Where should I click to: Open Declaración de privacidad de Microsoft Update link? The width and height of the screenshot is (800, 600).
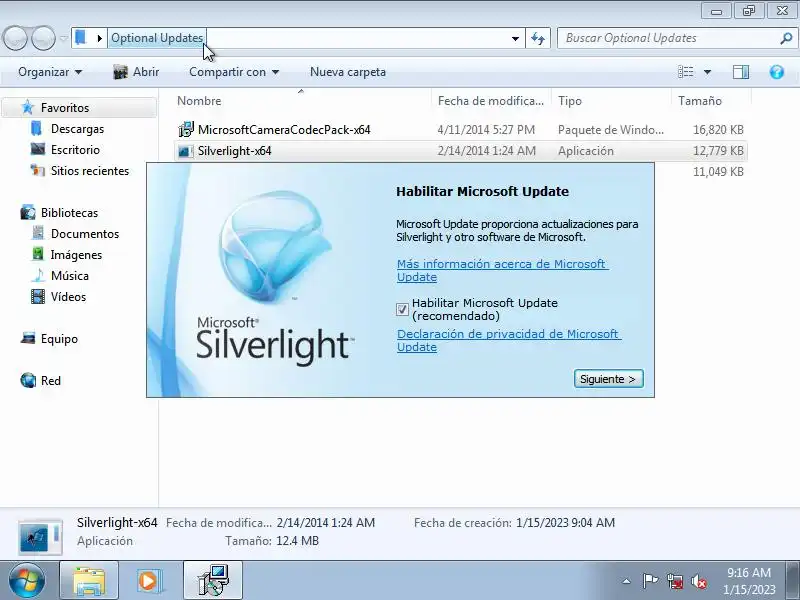coord(509,340)
